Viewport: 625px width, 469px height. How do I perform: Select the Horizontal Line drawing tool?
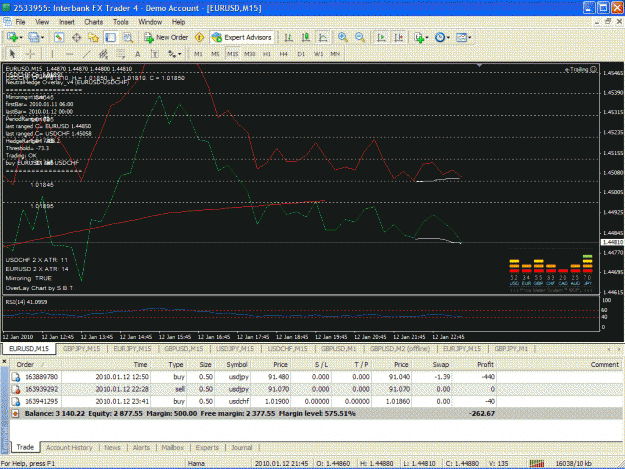point(69,54)
